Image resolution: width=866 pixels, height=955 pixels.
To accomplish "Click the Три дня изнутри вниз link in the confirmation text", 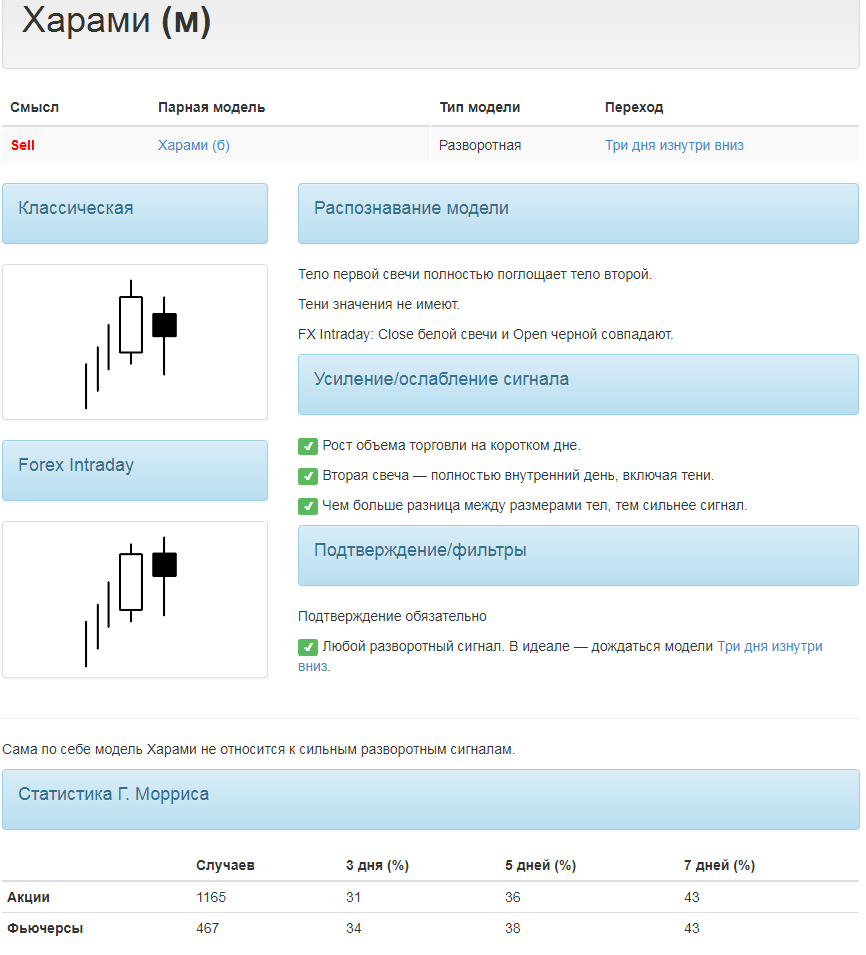I will 560,656.
